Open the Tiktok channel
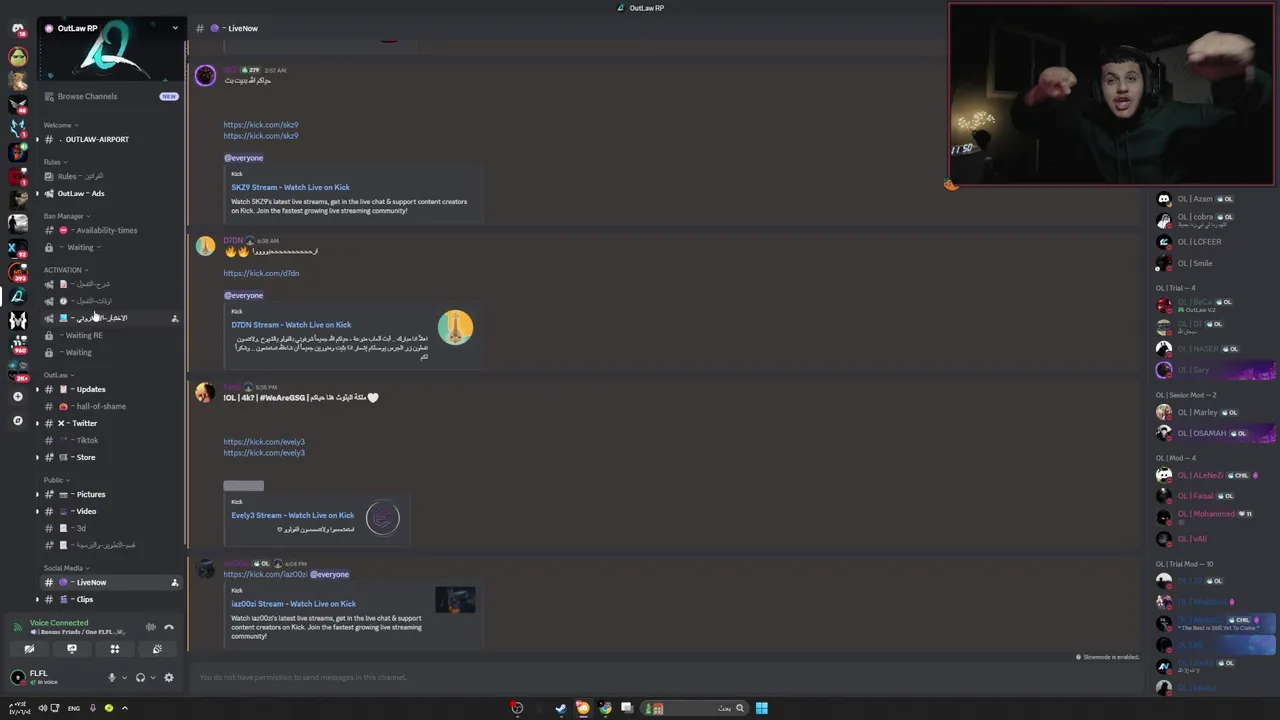The height and width of the screenshot is (720, 1280). 110,440
